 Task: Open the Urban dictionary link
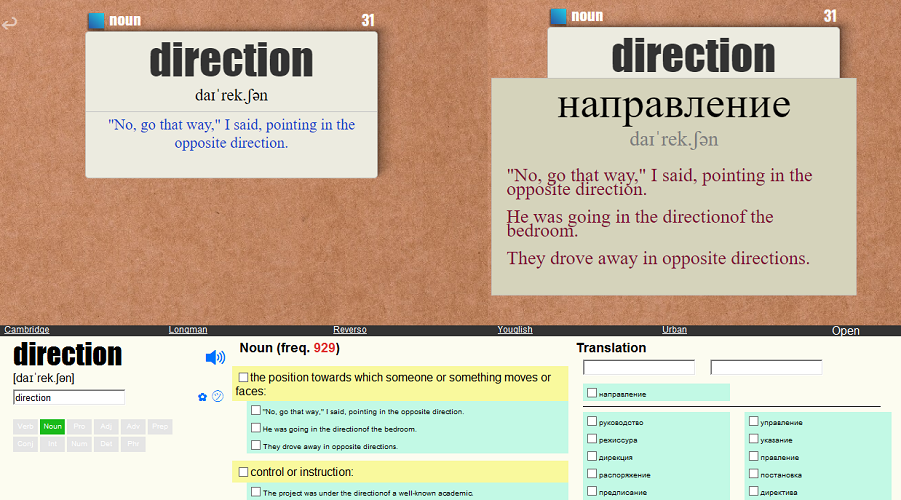tap(674, 329)
